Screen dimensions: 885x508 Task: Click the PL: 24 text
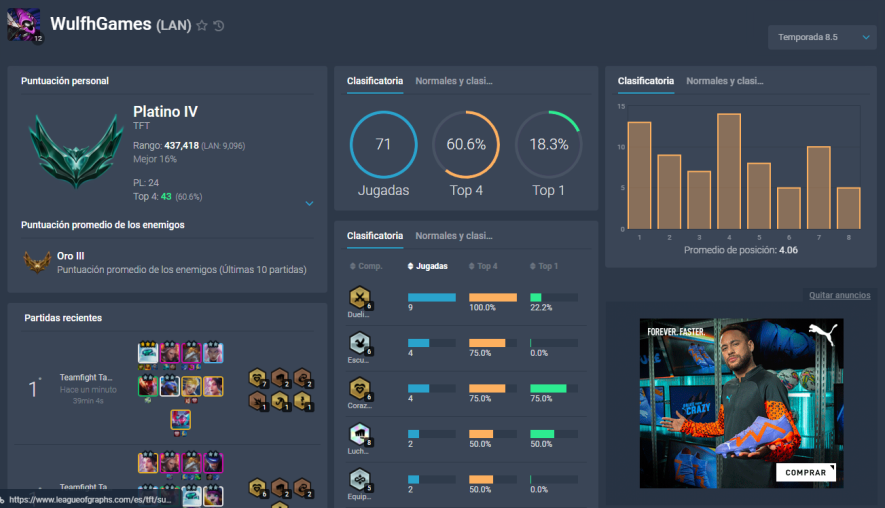click(146, 183)
